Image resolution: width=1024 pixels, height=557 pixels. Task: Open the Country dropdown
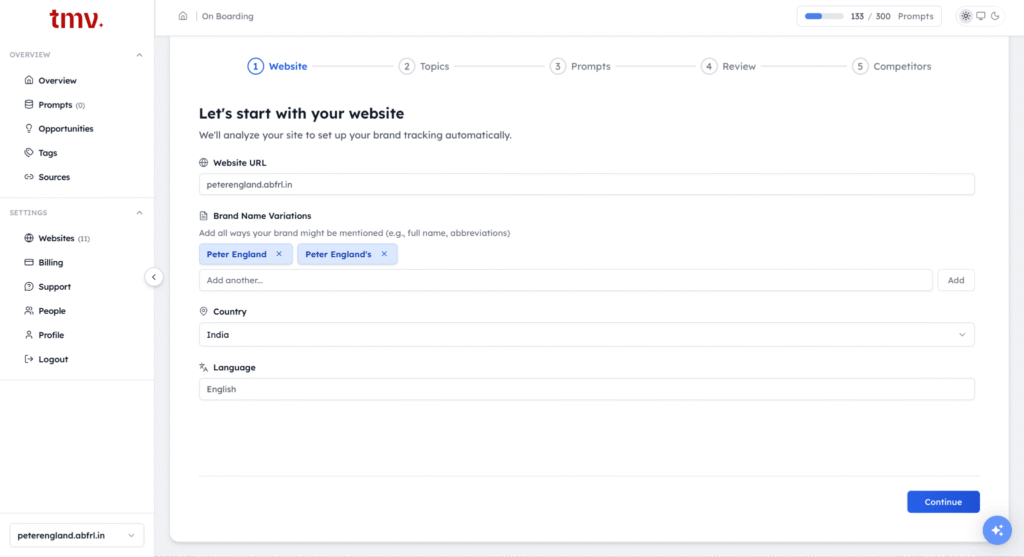[586, 335]
